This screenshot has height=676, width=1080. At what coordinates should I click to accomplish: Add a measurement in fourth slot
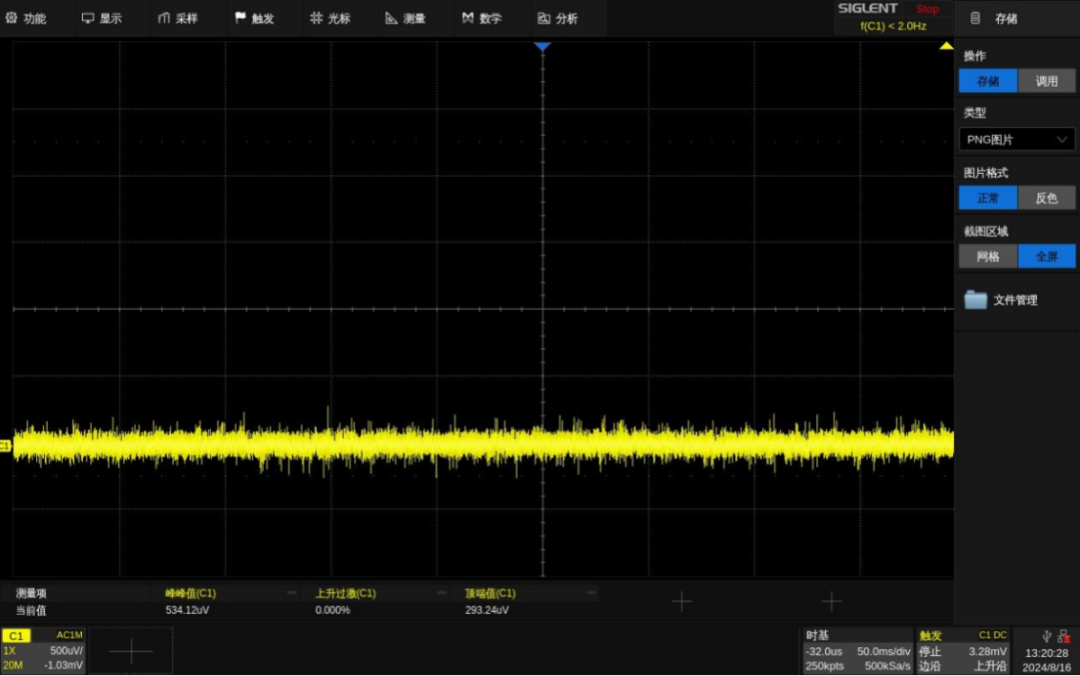click(681, 602)
